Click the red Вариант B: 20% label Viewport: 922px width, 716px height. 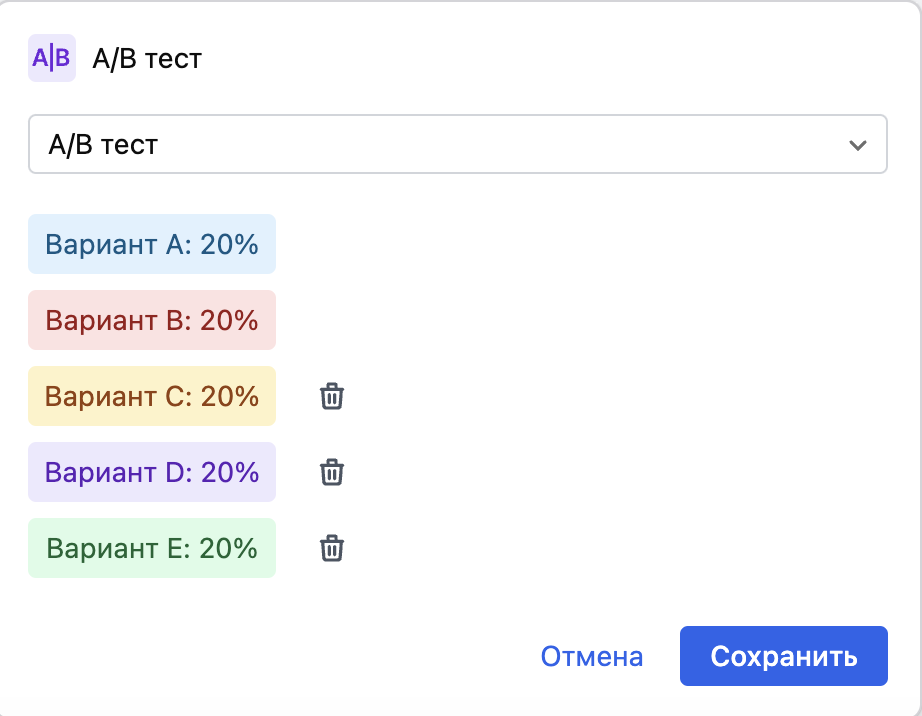[x=151, y=319]
